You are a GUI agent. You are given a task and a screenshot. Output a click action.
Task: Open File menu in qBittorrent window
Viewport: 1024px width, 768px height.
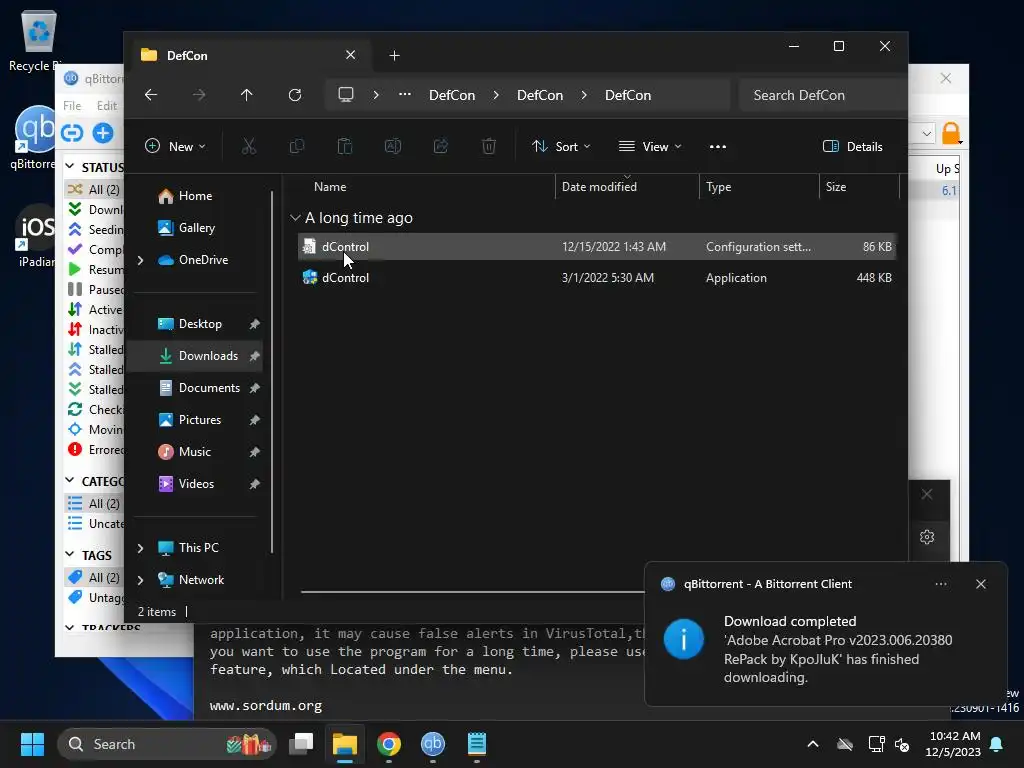coord(72,106)
